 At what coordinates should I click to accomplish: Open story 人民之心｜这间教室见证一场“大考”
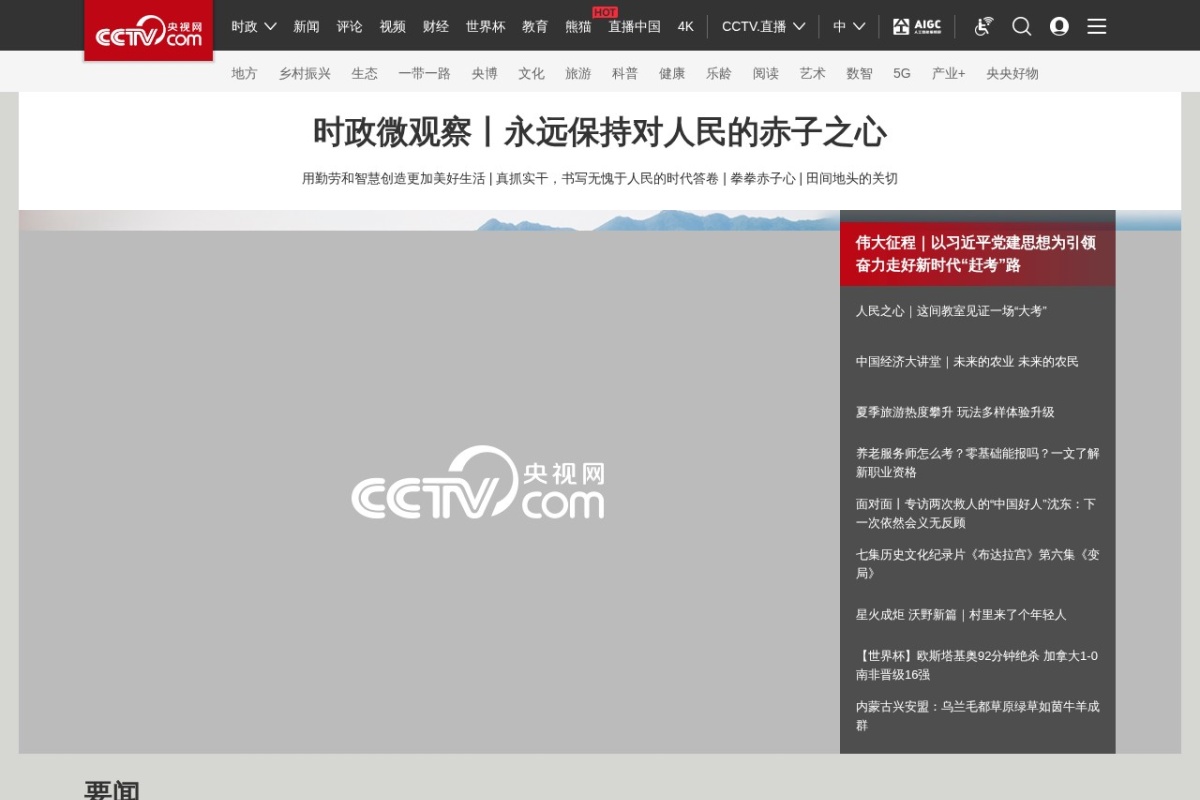pos(951,311)
